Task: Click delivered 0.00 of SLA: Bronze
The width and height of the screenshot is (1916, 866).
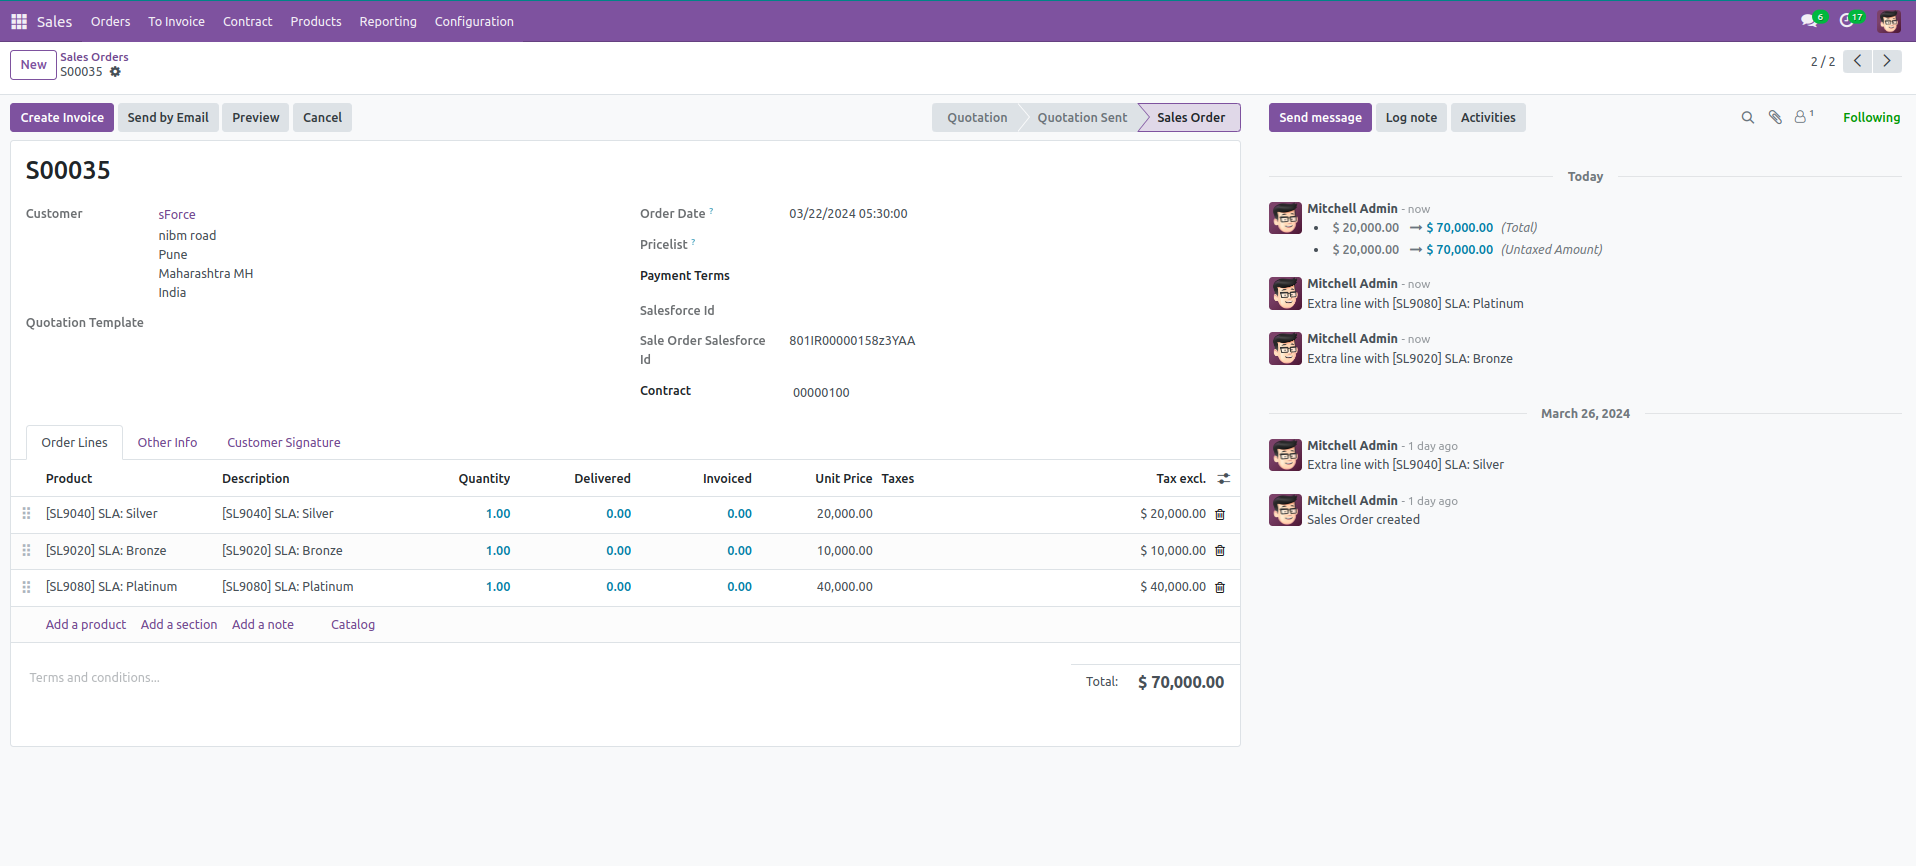Action: [618, 551]
